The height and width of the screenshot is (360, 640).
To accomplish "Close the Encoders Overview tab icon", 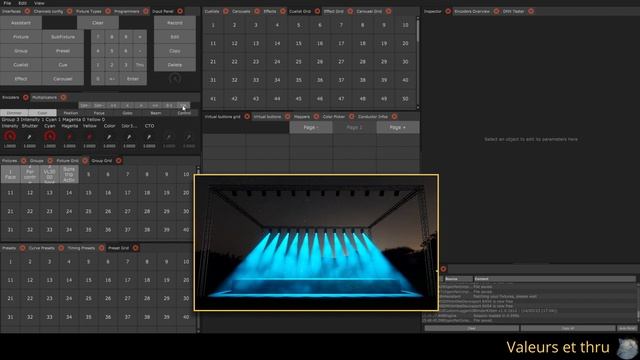I will [496, 11].
